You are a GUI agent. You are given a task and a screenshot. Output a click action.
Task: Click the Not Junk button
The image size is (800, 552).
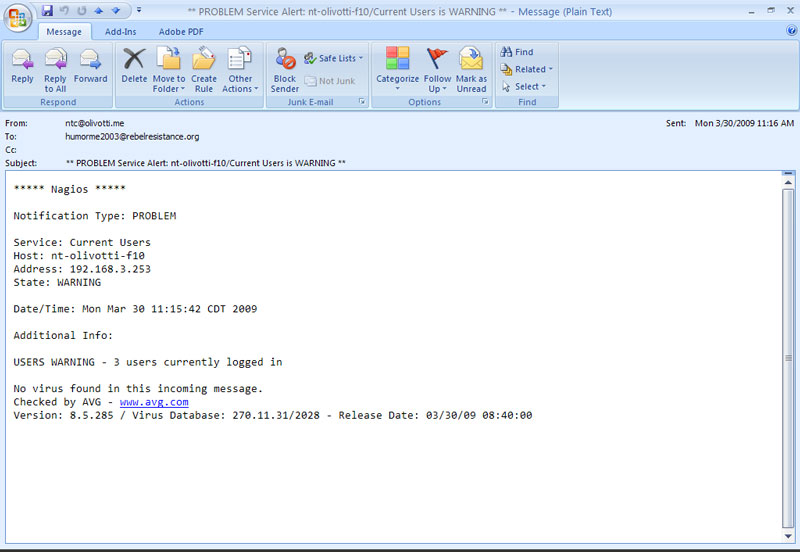pyautogui.click(x=330, y=81)
